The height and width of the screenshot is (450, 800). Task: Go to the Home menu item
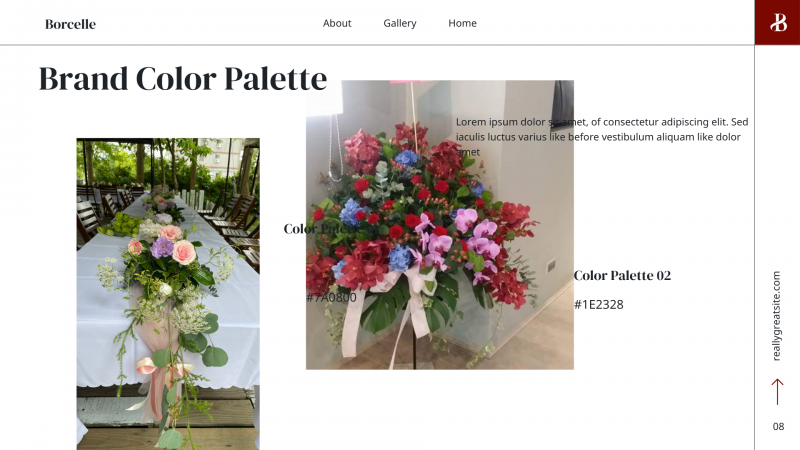(462, 23)
